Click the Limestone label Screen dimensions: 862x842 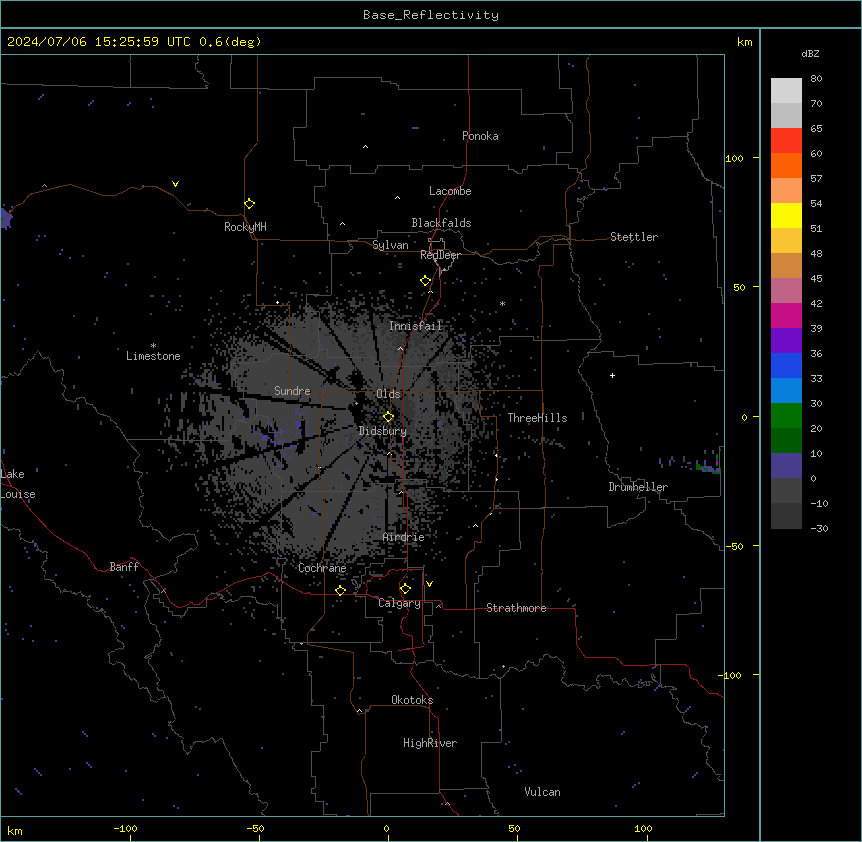(x=153, y=356)
